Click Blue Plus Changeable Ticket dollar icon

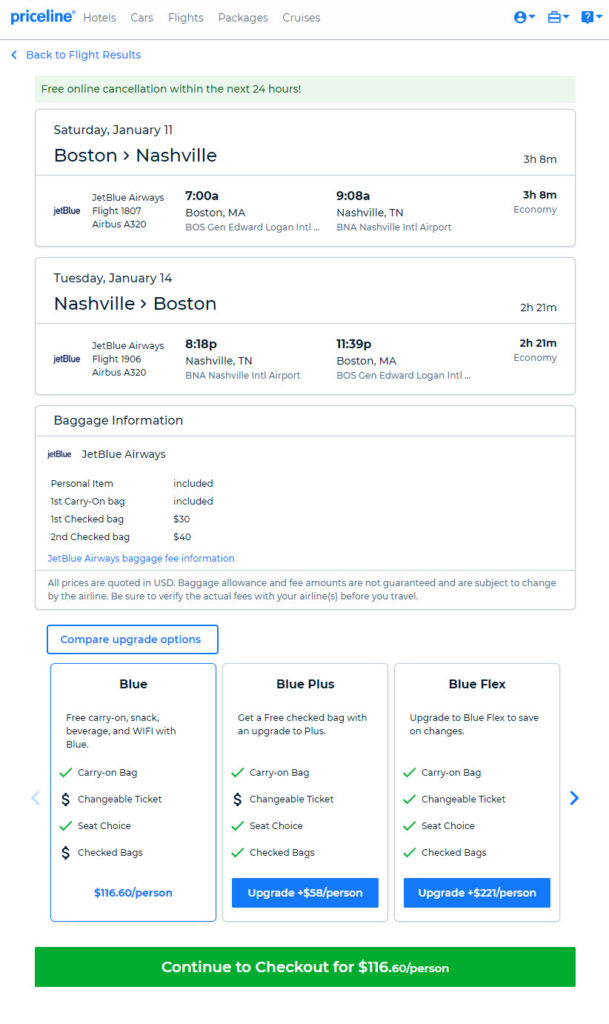237,799
